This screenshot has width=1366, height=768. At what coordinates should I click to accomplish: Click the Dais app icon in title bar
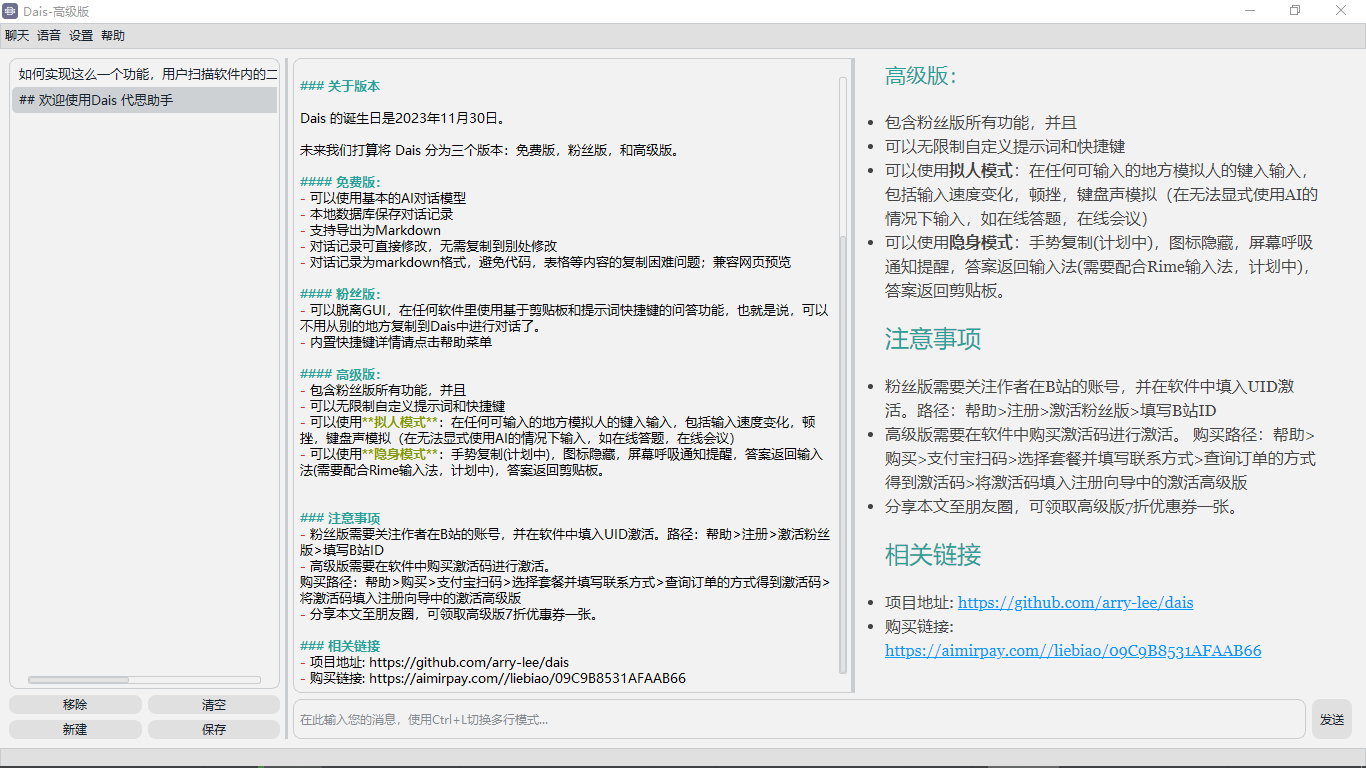point(10,11)
